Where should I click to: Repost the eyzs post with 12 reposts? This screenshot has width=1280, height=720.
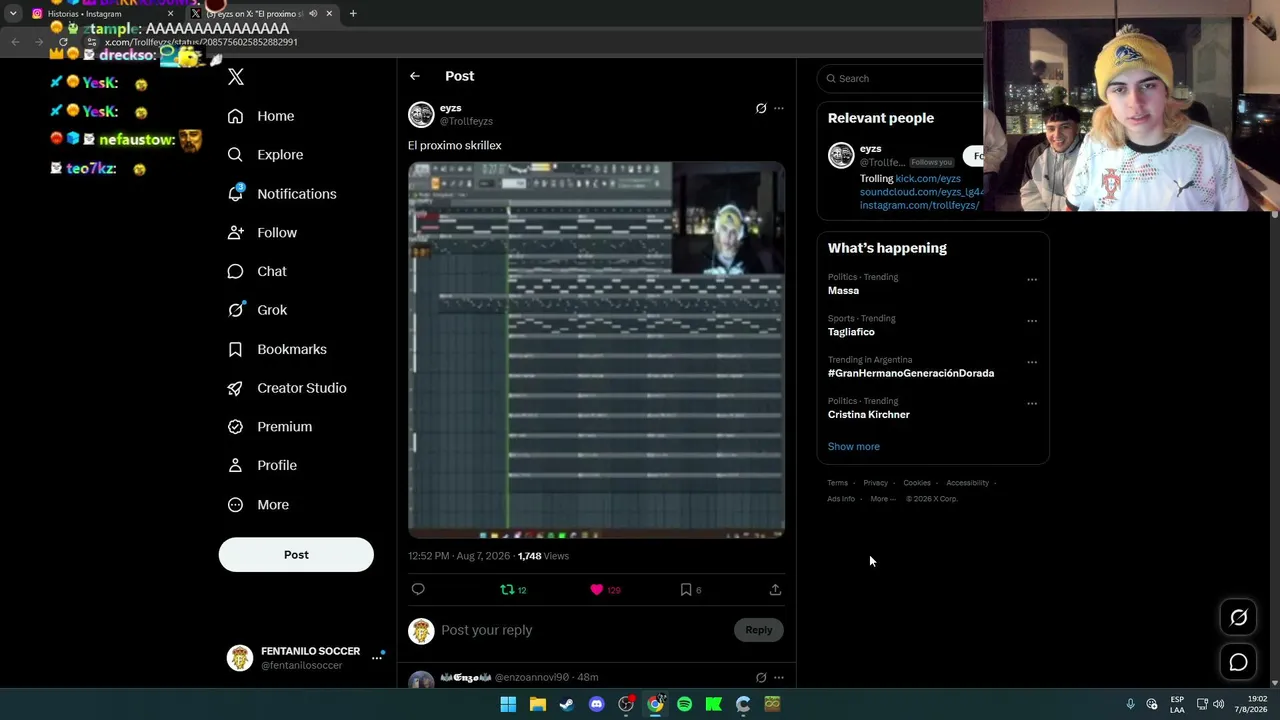513,590
